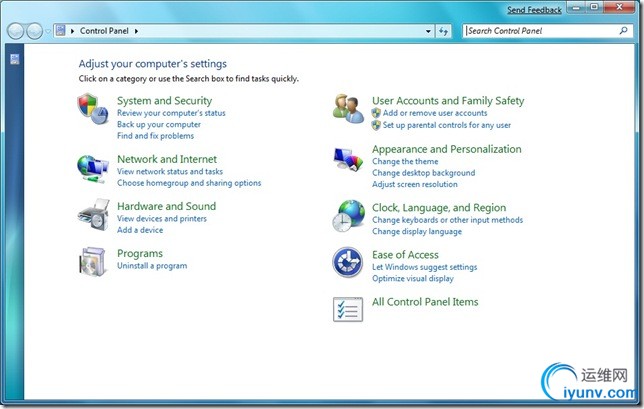This screenshot has height=409, width=644.
Task: Click Let Windows suggest settings
Action: (425, 267)
